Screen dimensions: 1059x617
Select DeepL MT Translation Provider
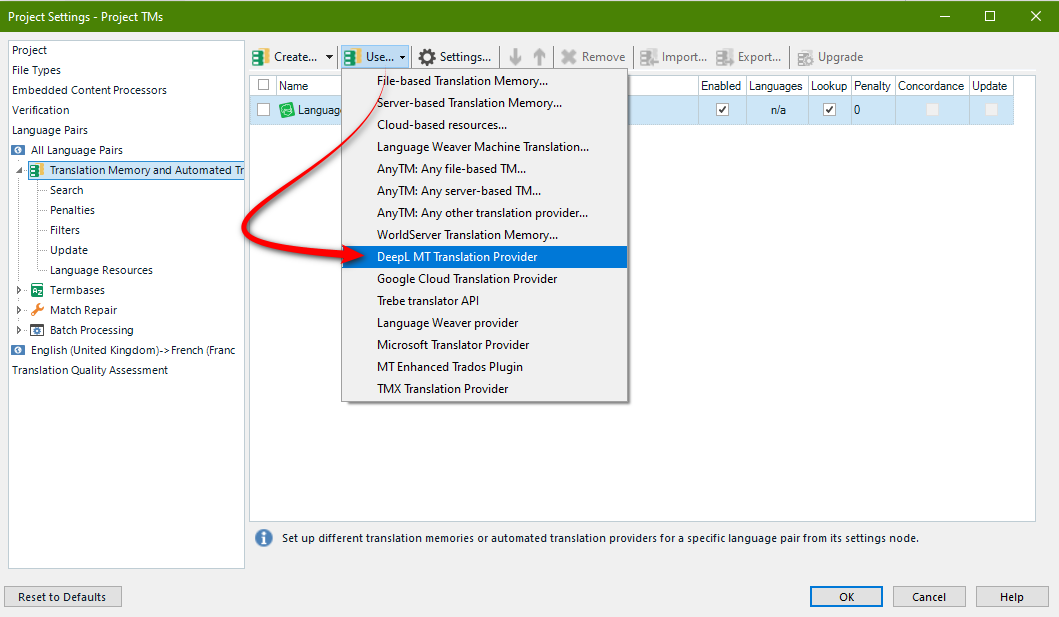pyautogui.click(x=485, y=257)
